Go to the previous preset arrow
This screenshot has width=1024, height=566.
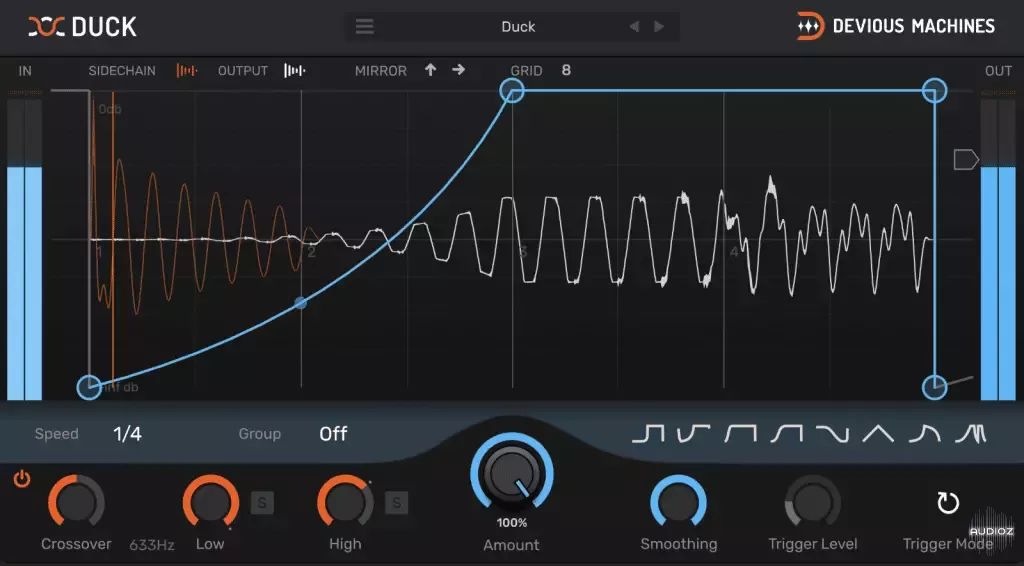pyautogui.click(x=633, y=27)
